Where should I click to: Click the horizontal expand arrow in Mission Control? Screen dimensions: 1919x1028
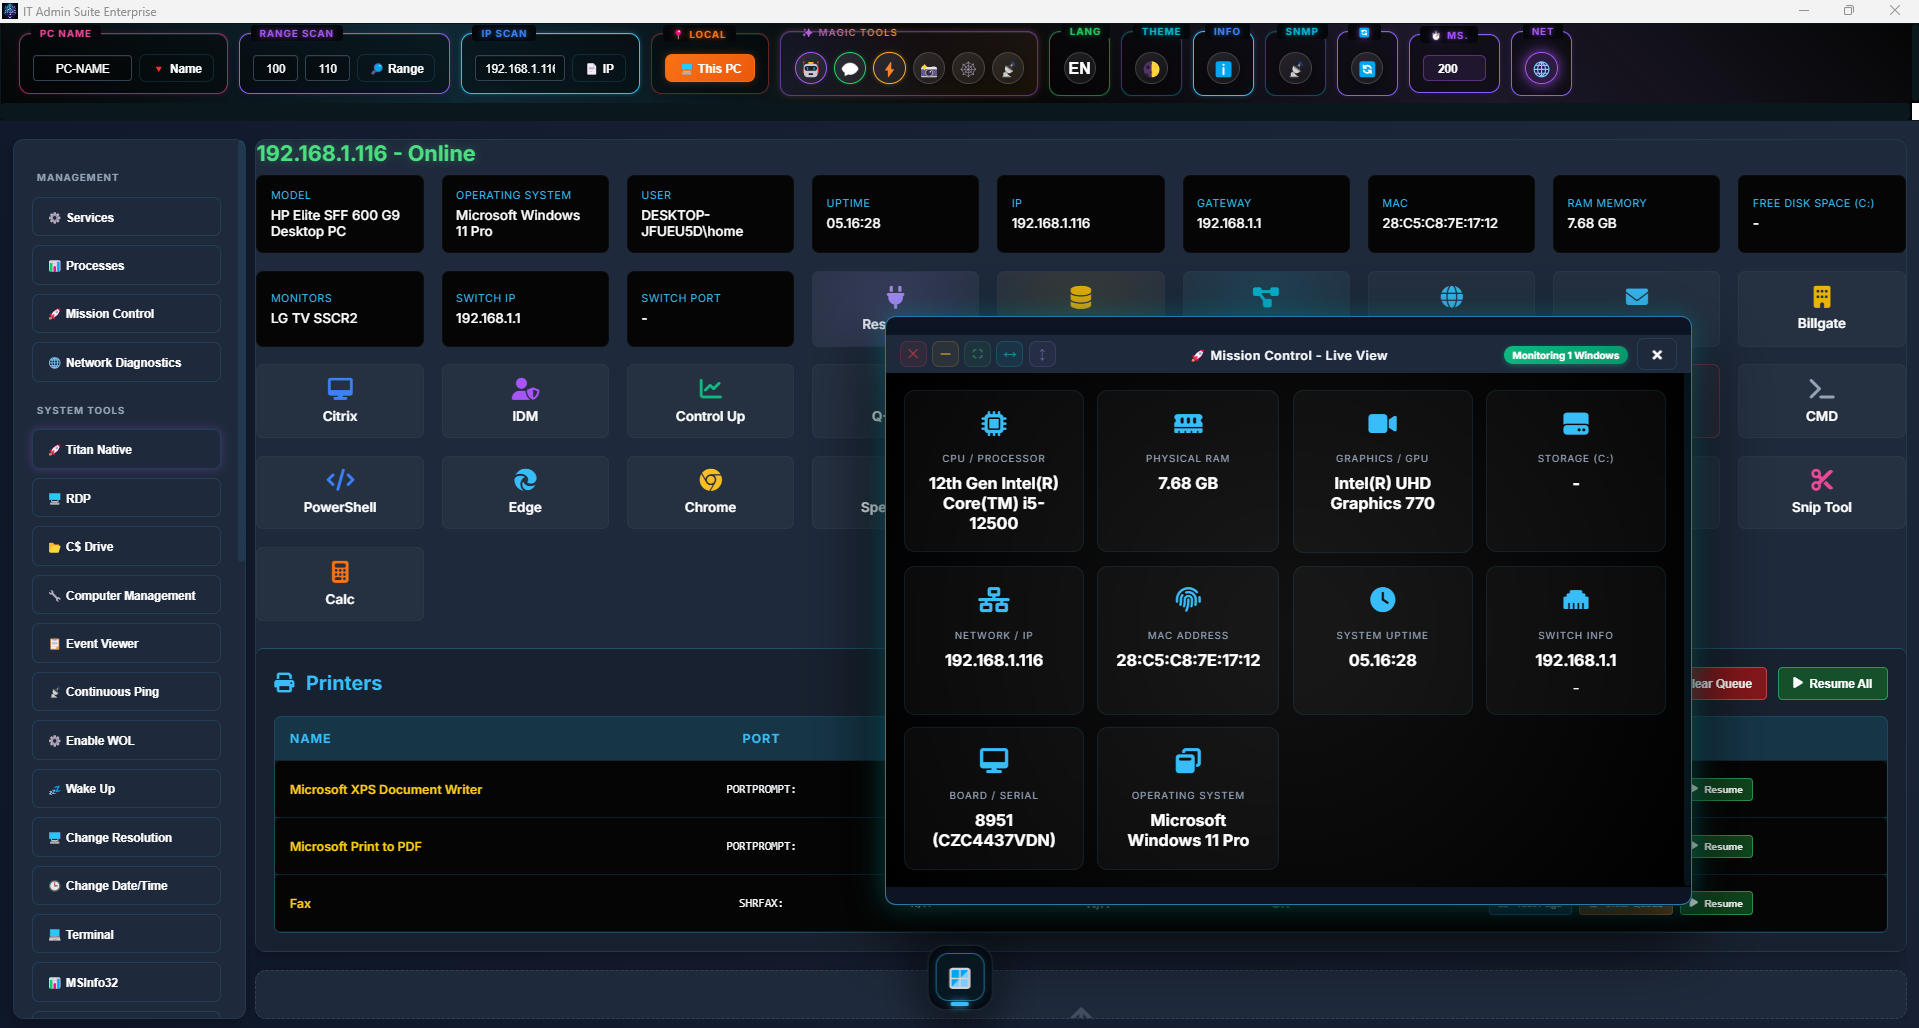tap(1010, 354)
